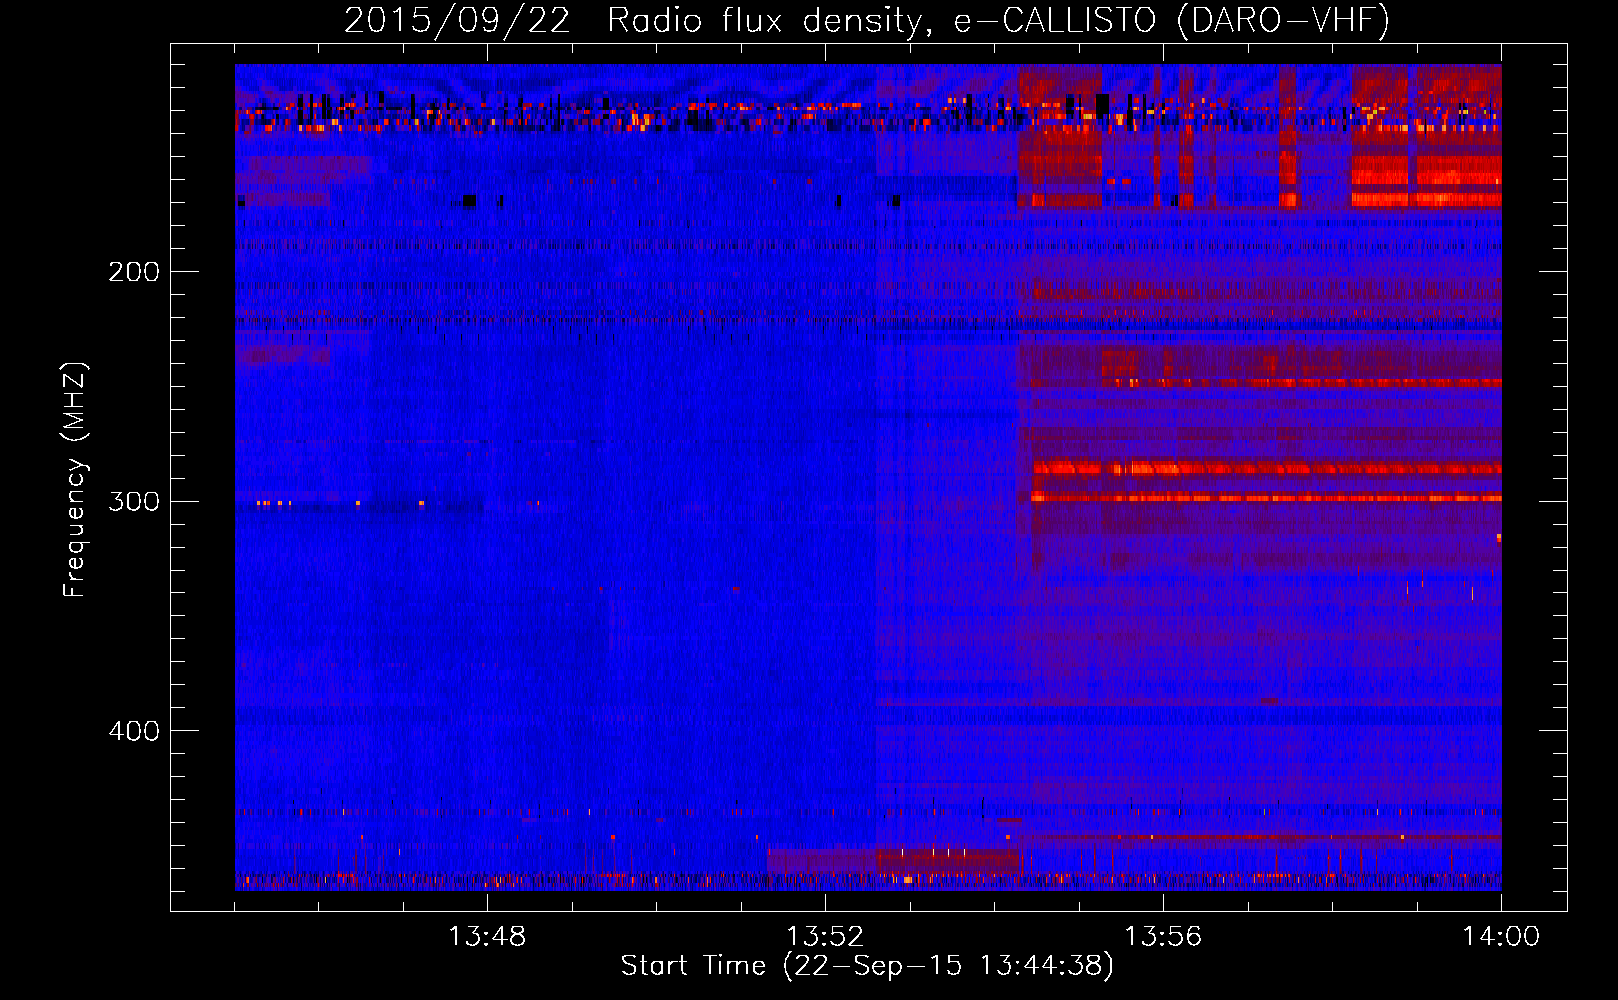Click the "13:56" time tick label
1618x1000 pixels.
click(1163, 937)
